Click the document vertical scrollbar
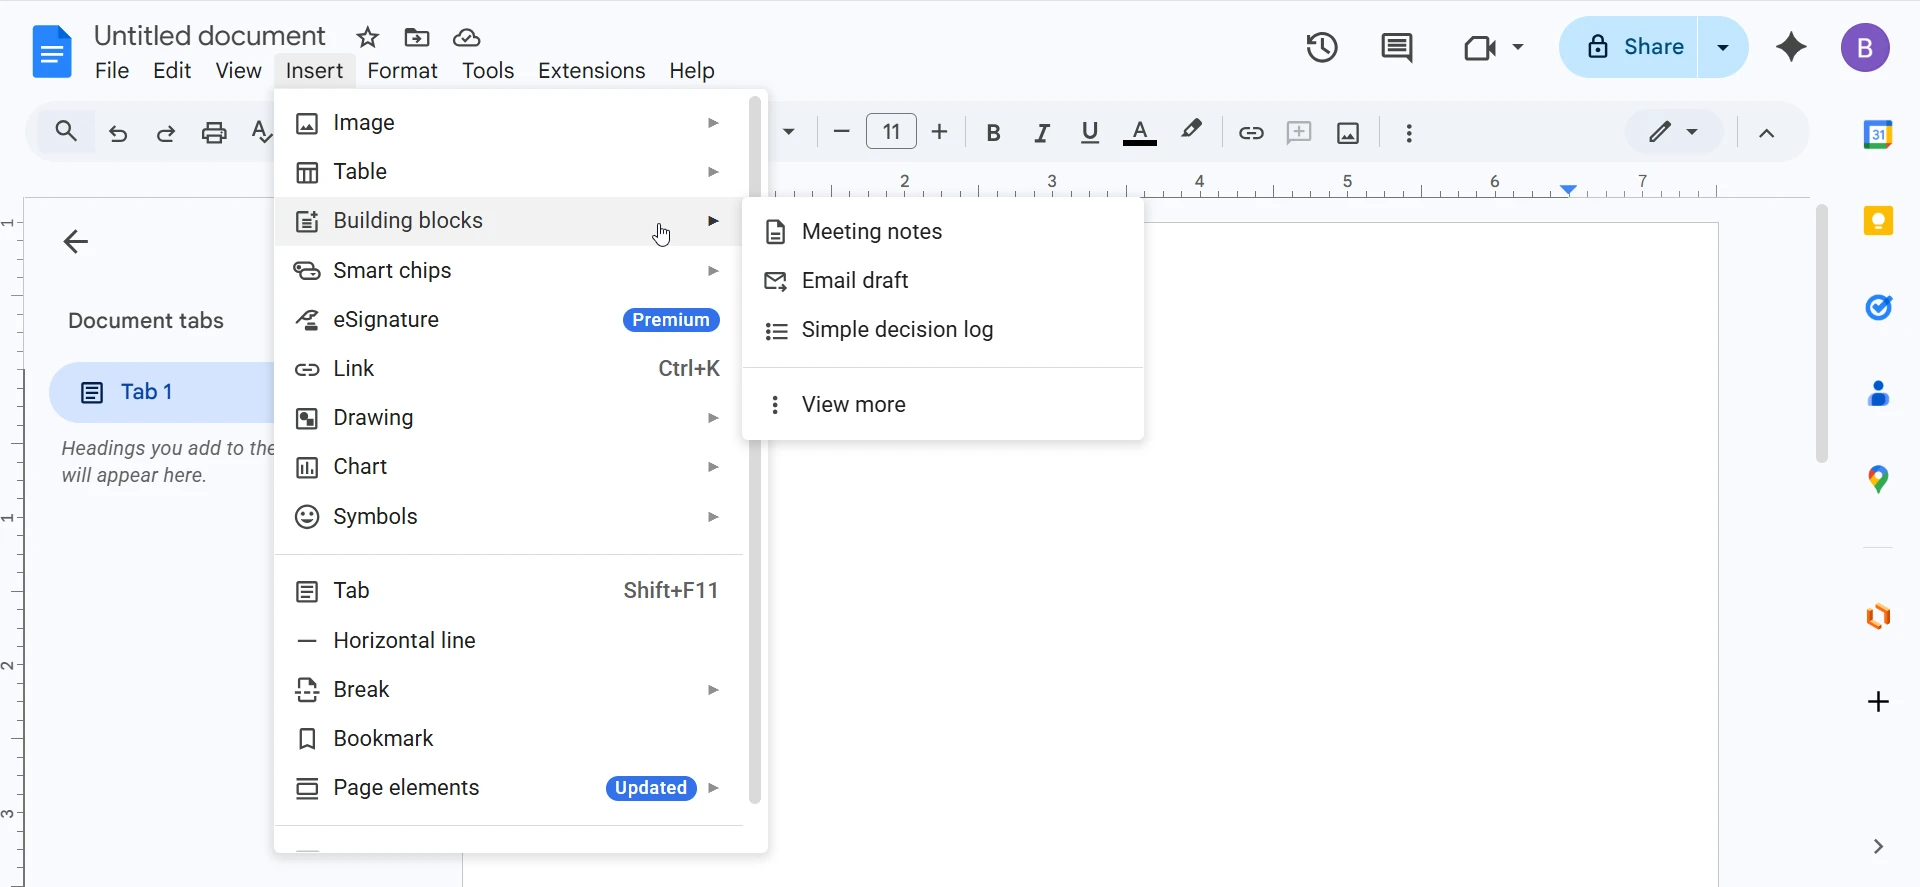The width and height of the screenshot is (1920, 887). [1822, 333]
